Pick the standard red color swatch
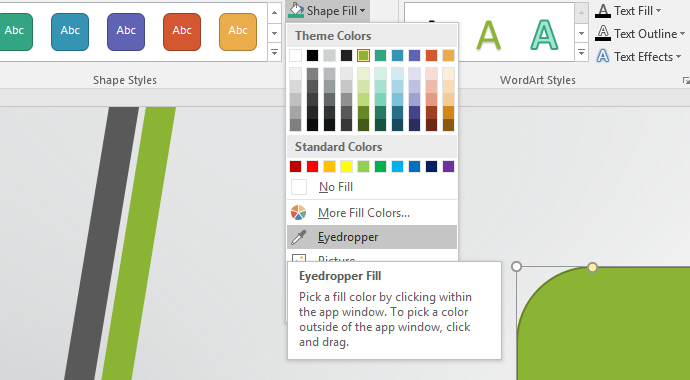 (x=312, y=167)
